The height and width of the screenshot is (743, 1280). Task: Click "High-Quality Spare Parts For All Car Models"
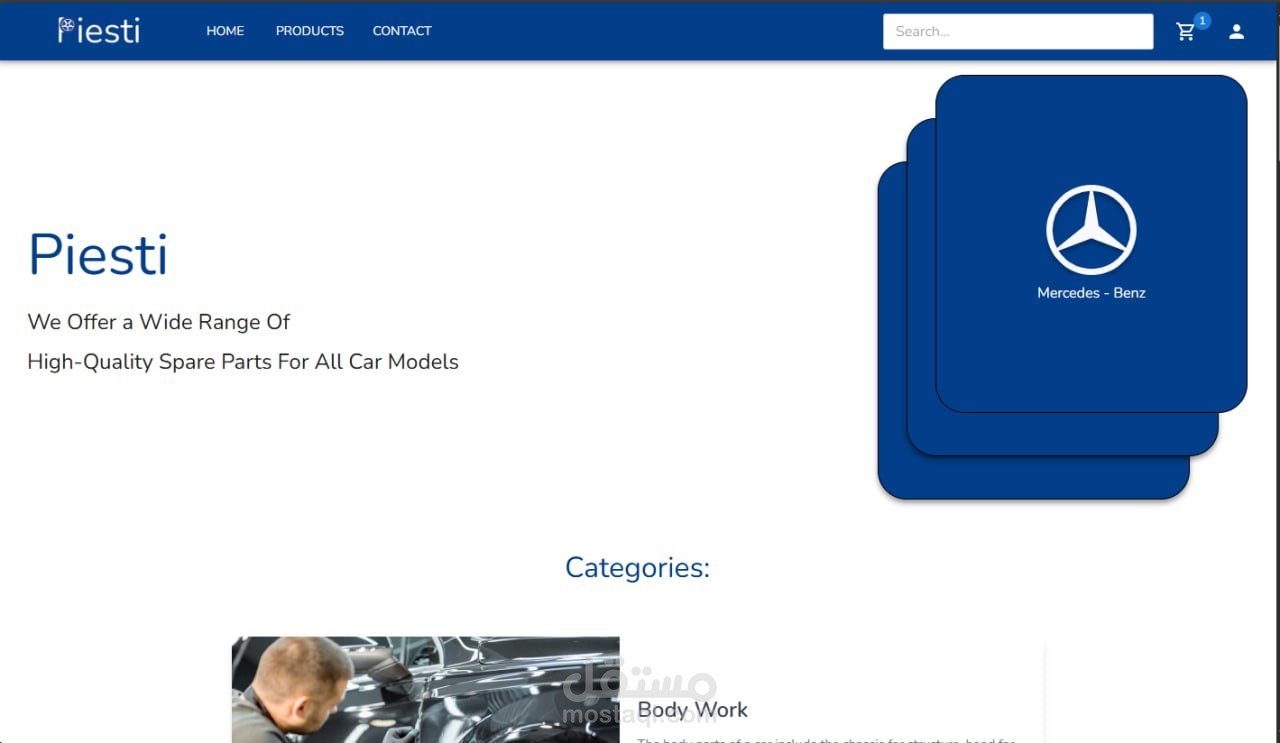click(243, 362)
